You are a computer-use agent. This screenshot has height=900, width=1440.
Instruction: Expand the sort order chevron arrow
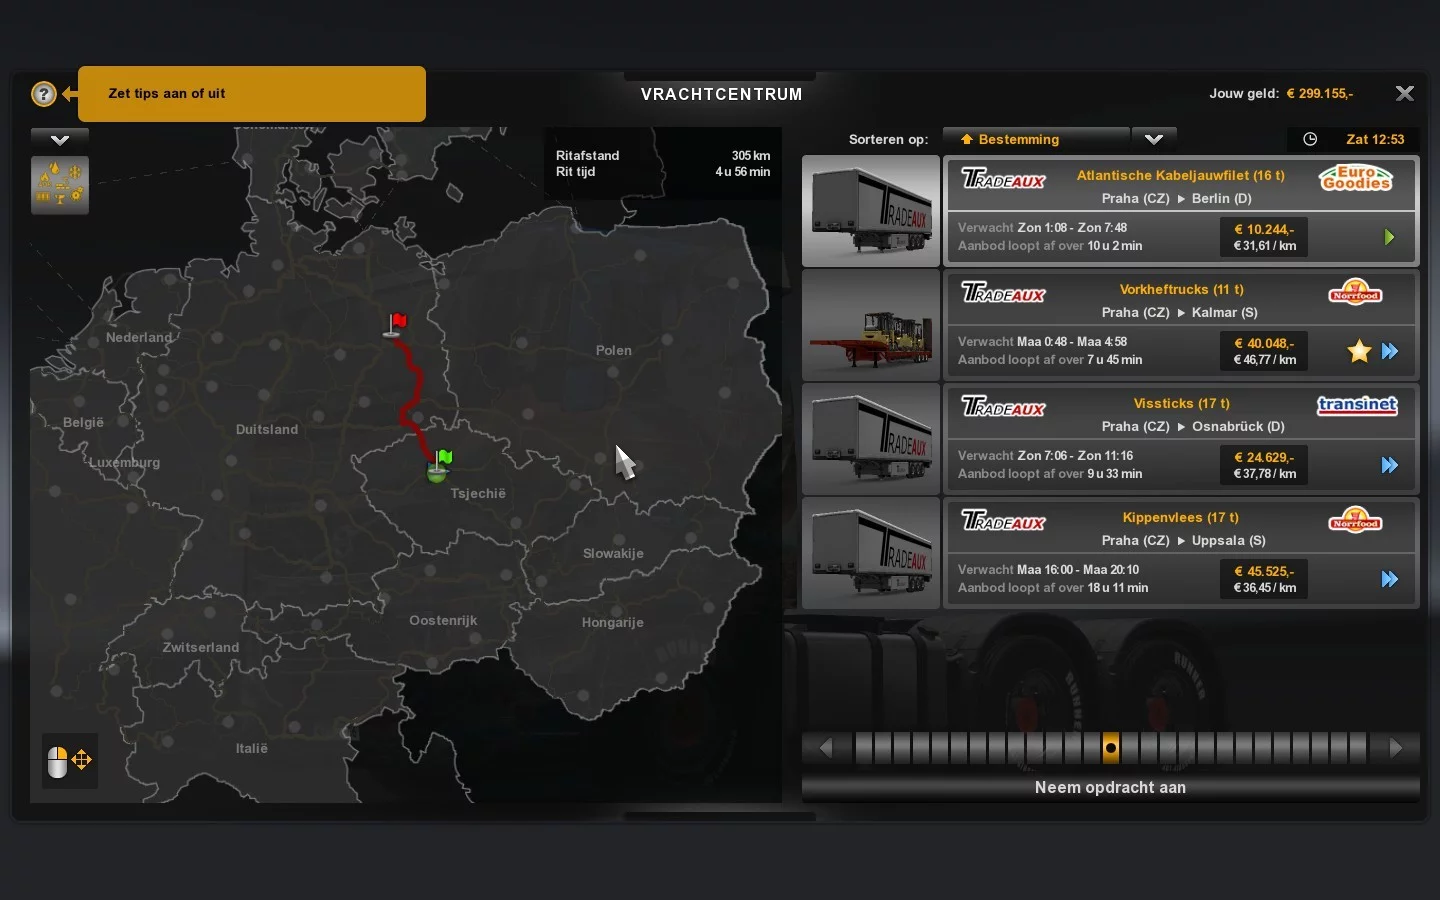(x=1154, y=139)
